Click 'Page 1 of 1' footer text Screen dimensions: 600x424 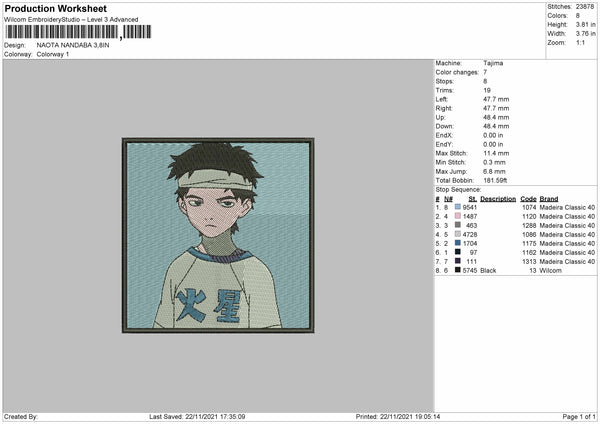tap(579, 416)
